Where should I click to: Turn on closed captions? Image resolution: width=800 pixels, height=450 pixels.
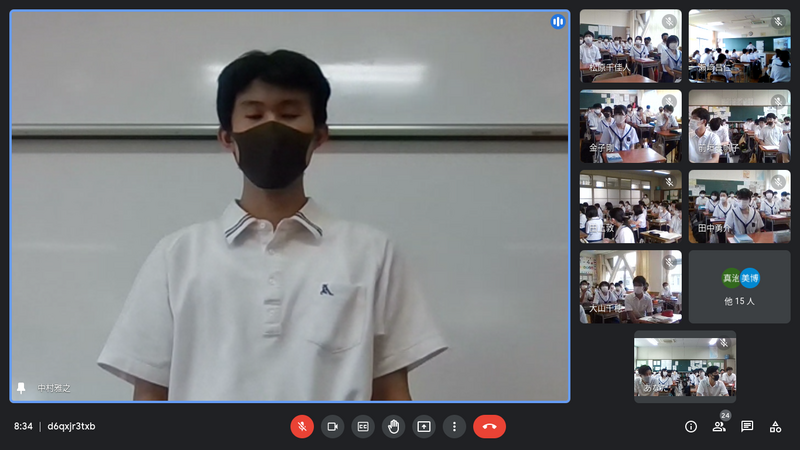pyautogui.click(x=363, y=426)
